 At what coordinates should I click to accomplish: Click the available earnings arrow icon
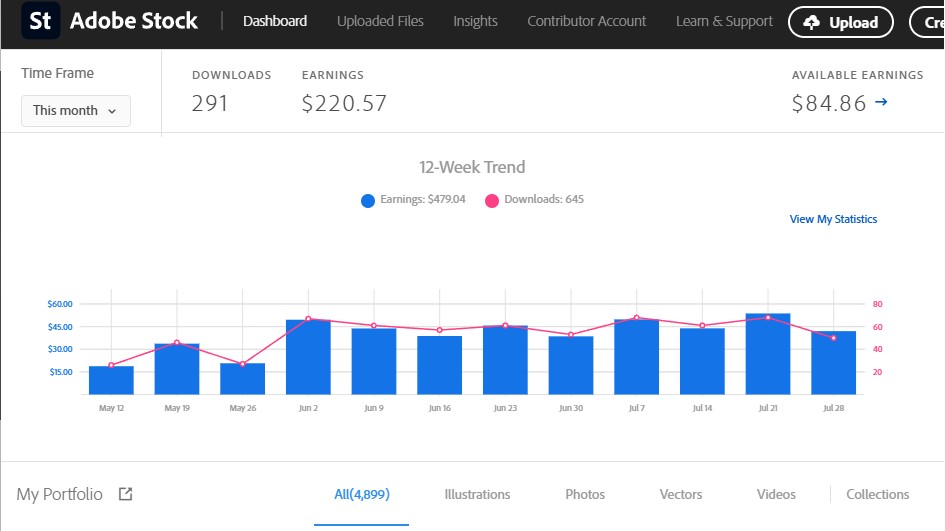881,102
